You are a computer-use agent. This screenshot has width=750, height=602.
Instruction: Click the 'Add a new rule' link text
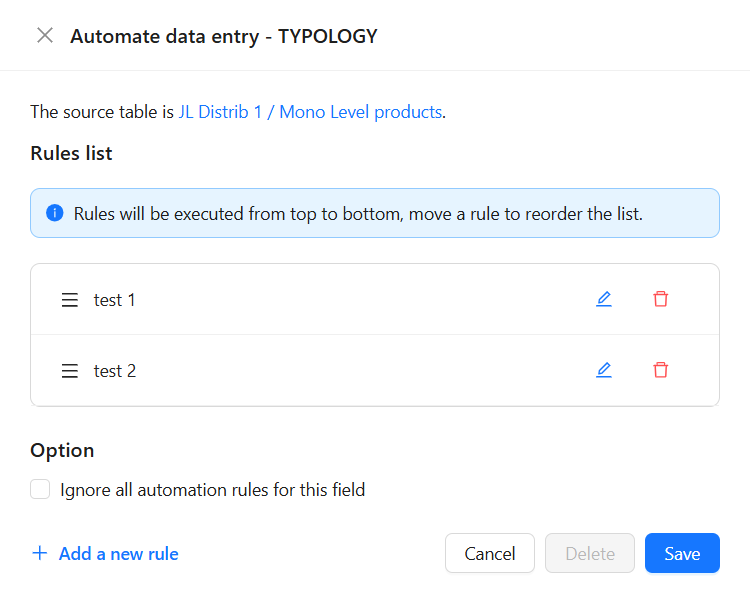pyautogui.click(x=118, y=553)
